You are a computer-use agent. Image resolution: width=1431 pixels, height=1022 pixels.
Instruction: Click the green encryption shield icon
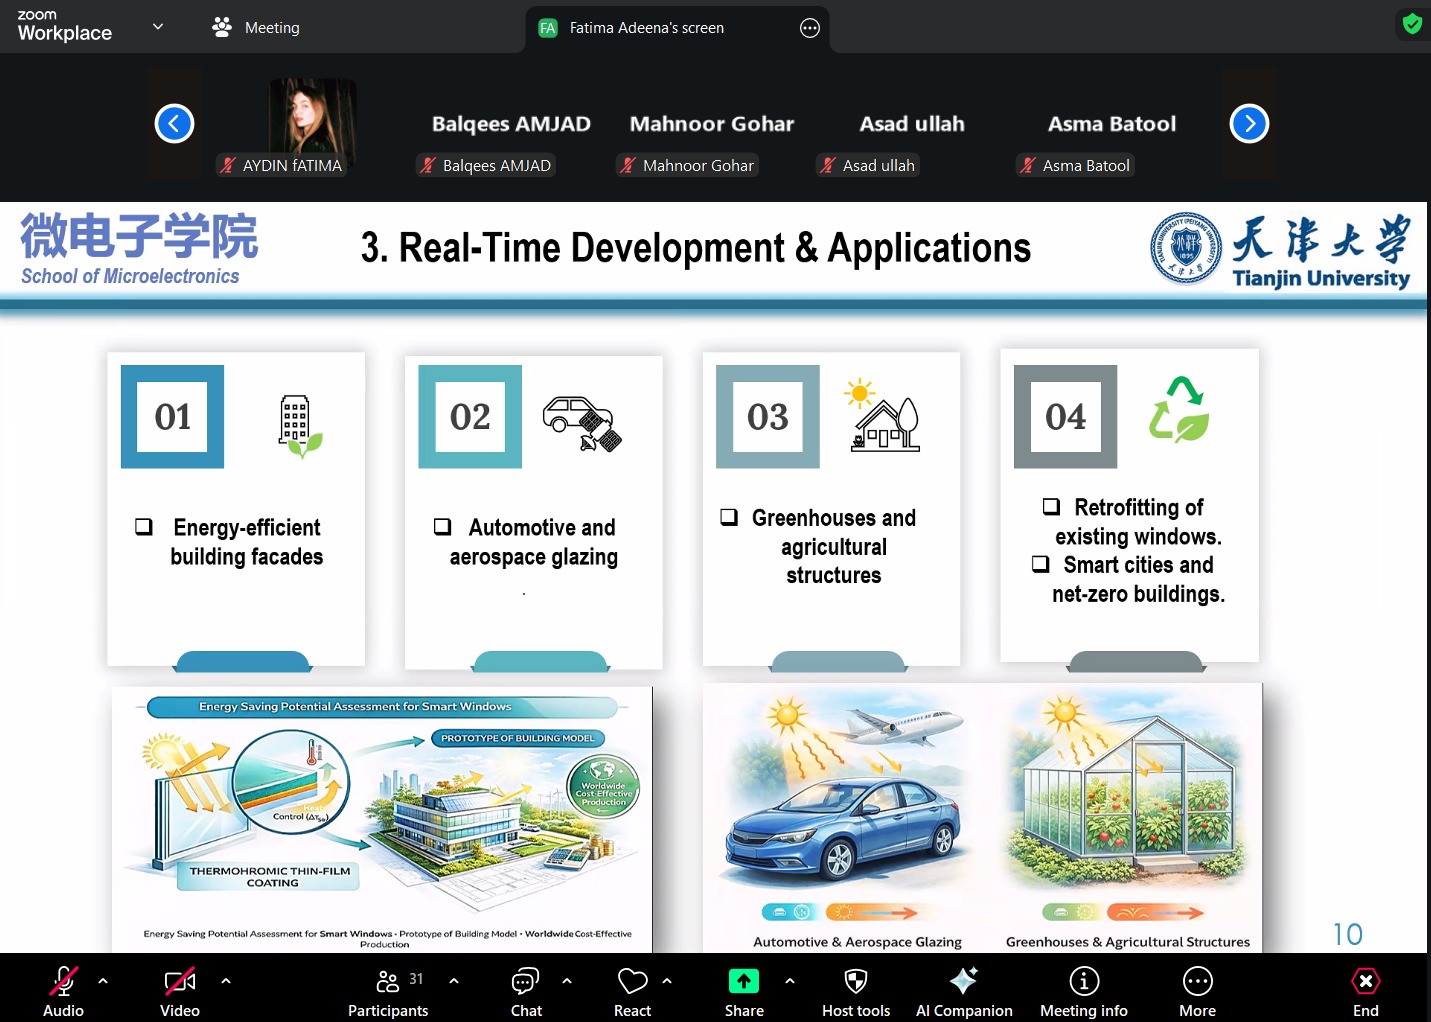coord(1412,24)
